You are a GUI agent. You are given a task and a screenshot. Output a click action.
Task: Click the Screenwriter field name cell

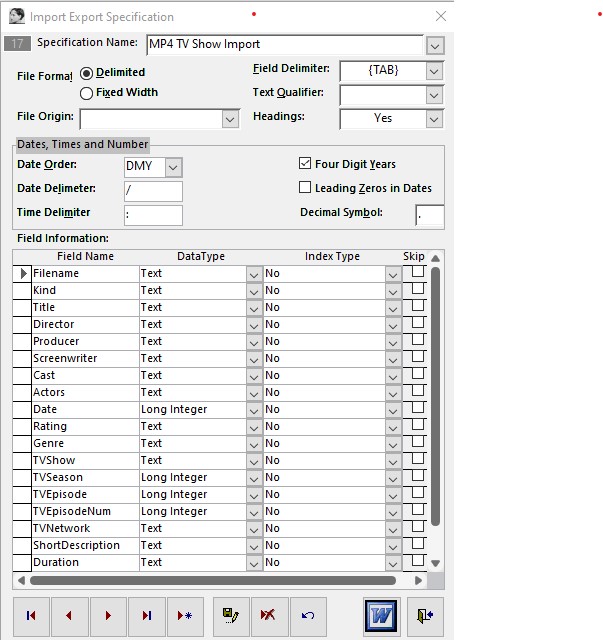coord(86,358)
